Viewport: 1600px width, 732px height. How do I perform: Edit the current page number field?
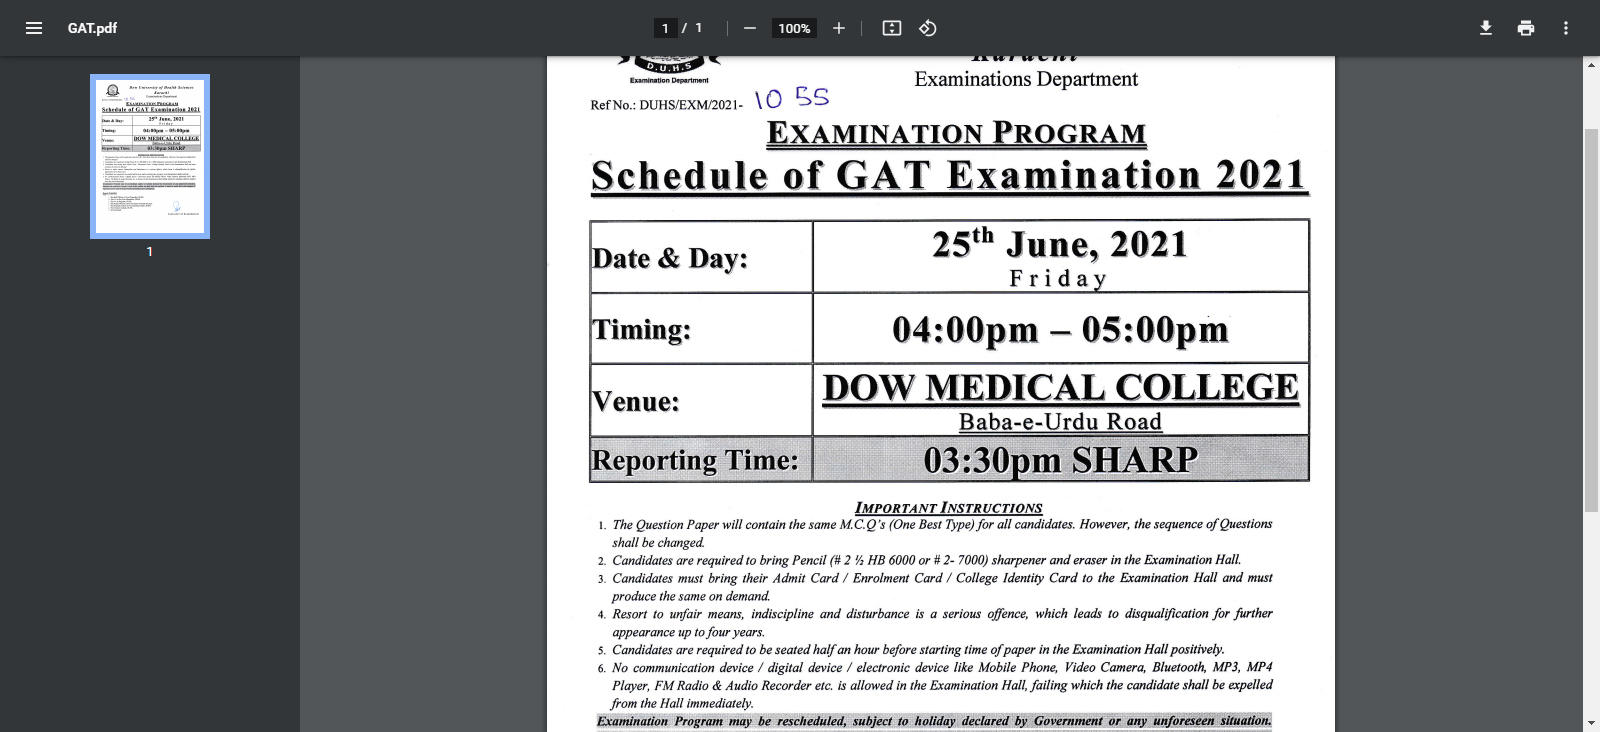[x=665, y=28]
